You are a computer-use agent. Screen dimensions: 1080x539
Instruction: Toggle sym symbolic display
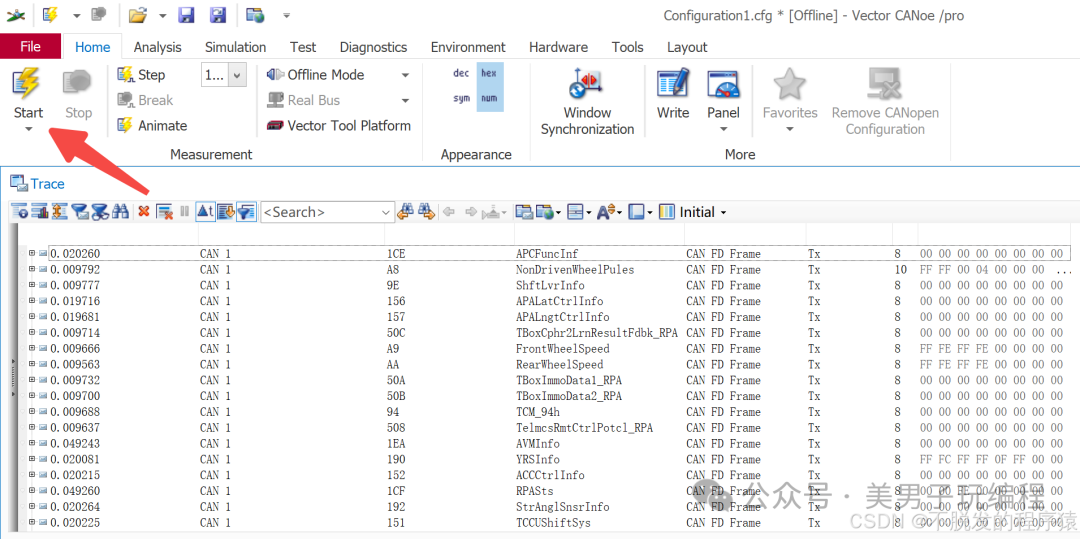tap(461, 98)
